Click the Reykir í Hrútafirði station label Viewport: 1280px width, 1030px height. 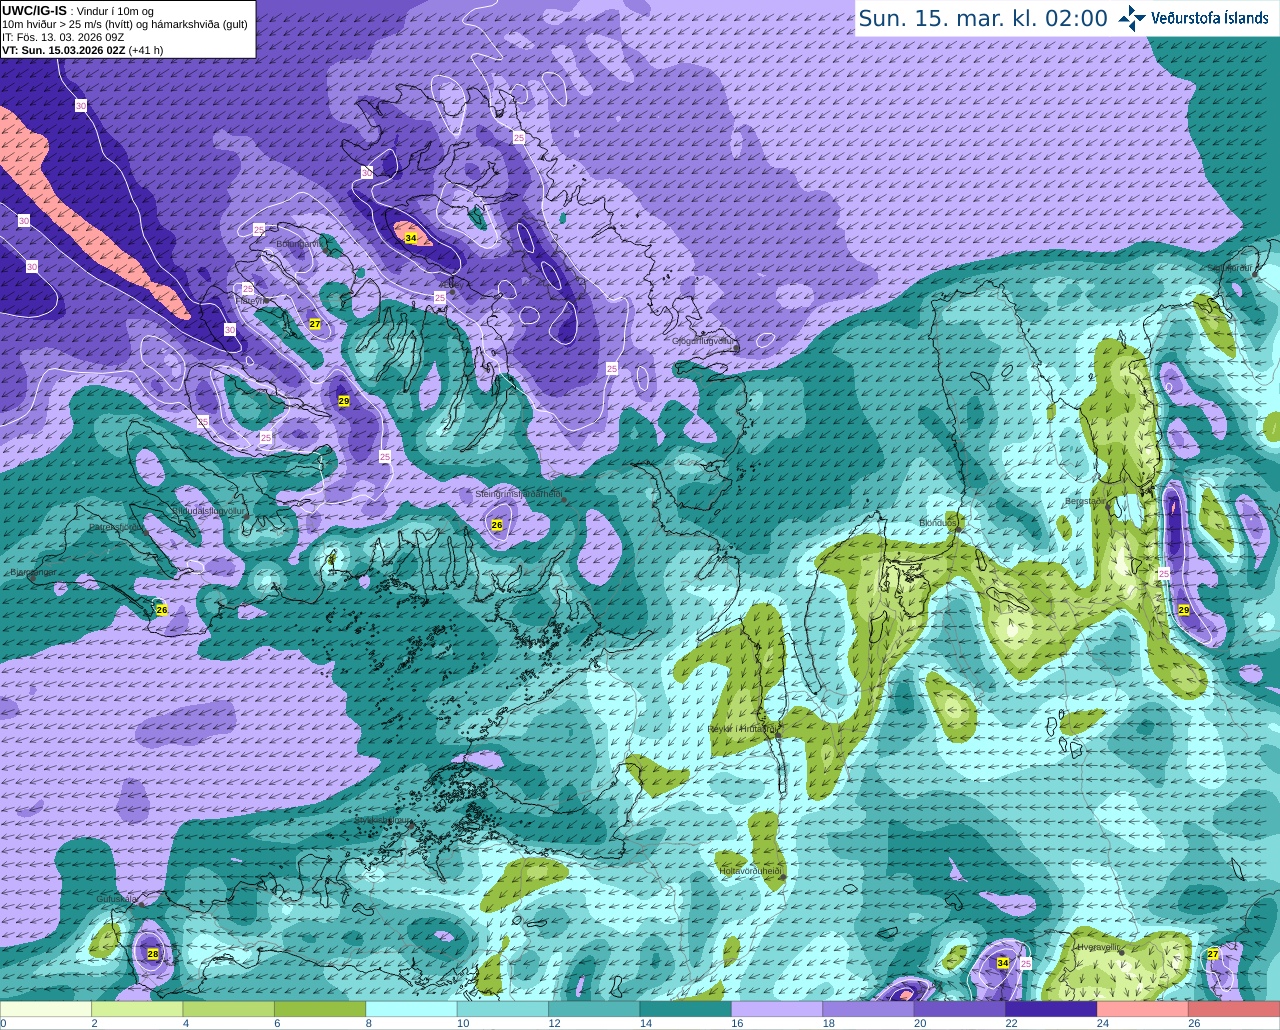click(742, 729)
